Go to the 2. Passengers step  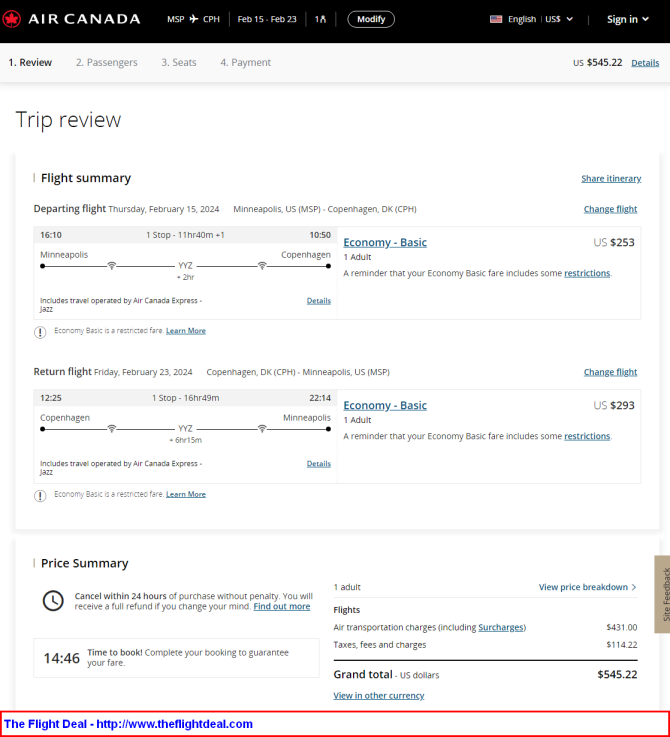click(x=107, y=63)
